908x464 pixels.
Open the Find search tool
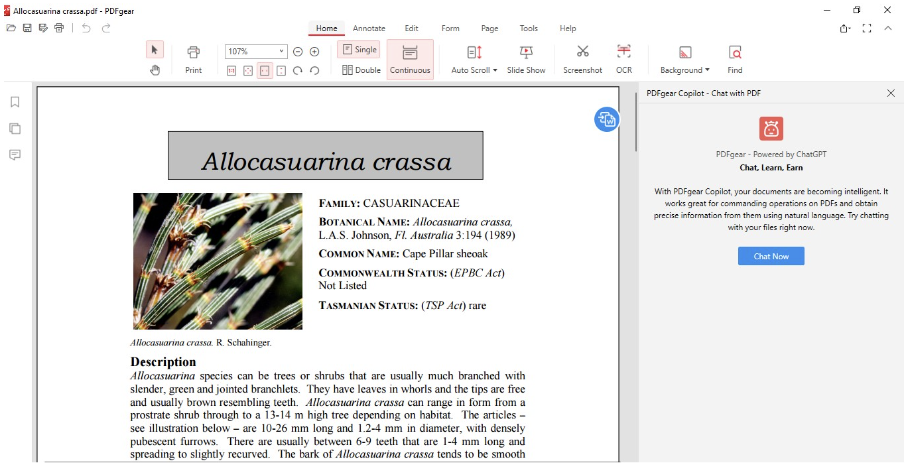(x=735, y=58)
